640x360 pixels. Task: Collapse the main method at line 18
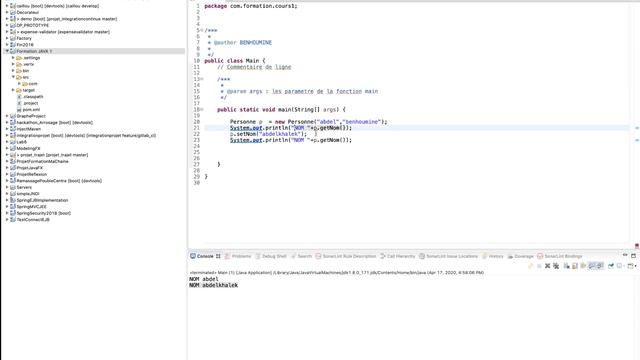(202, 109)
